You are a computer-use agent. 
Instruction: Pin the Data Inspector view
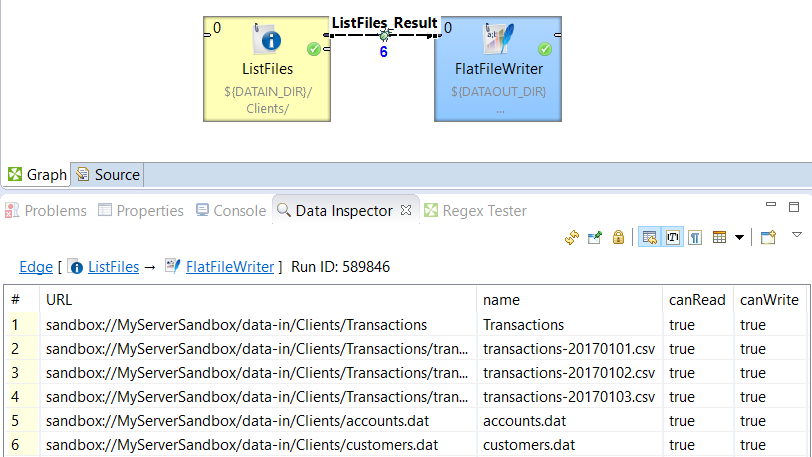pyautogui.click(x=595, y=237)
